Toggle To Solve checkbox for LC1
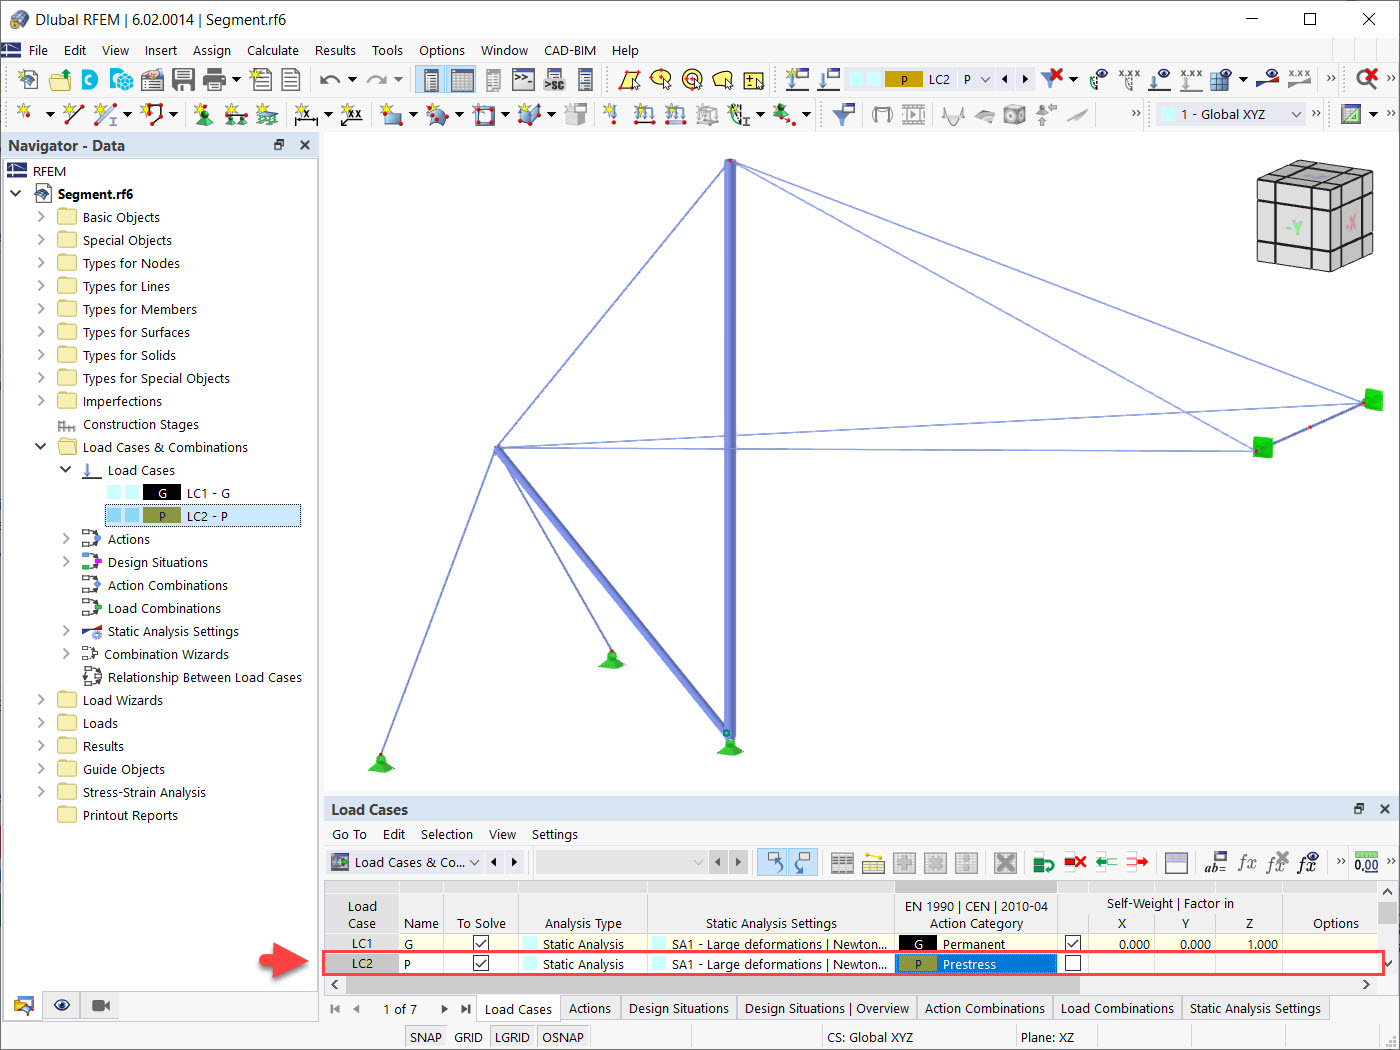1400x1050 pixels. (x=481, y=943)
